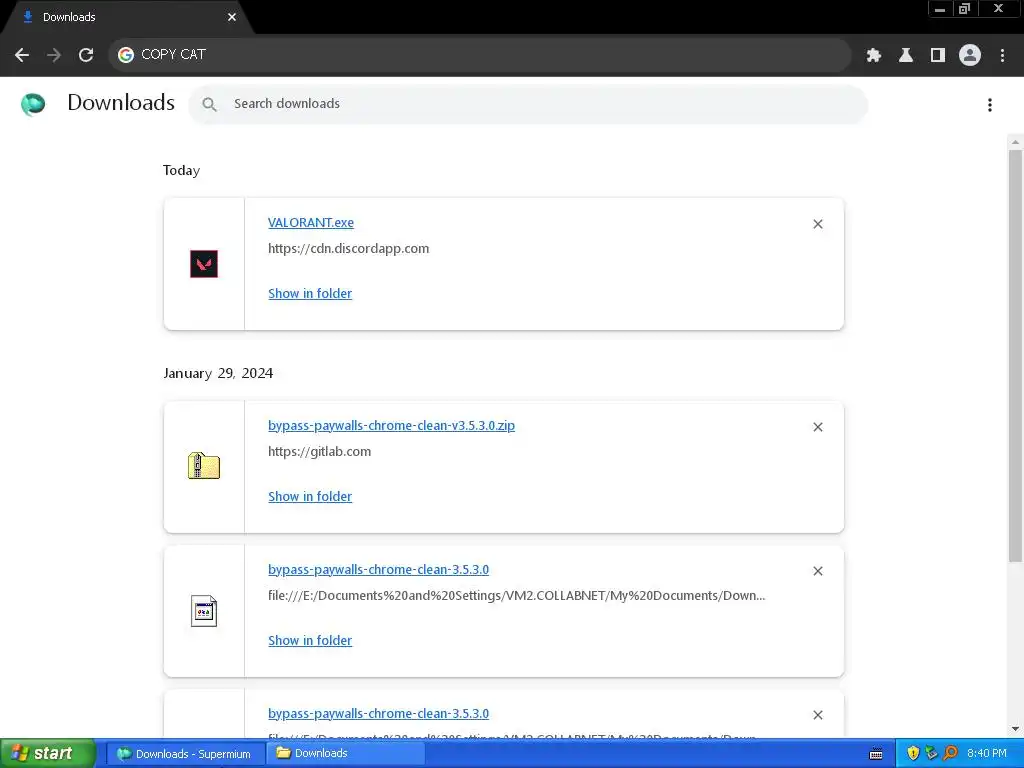Toggle the side panel icon
The width and height of the screenshot is (1024, 768).
point(938,56)
